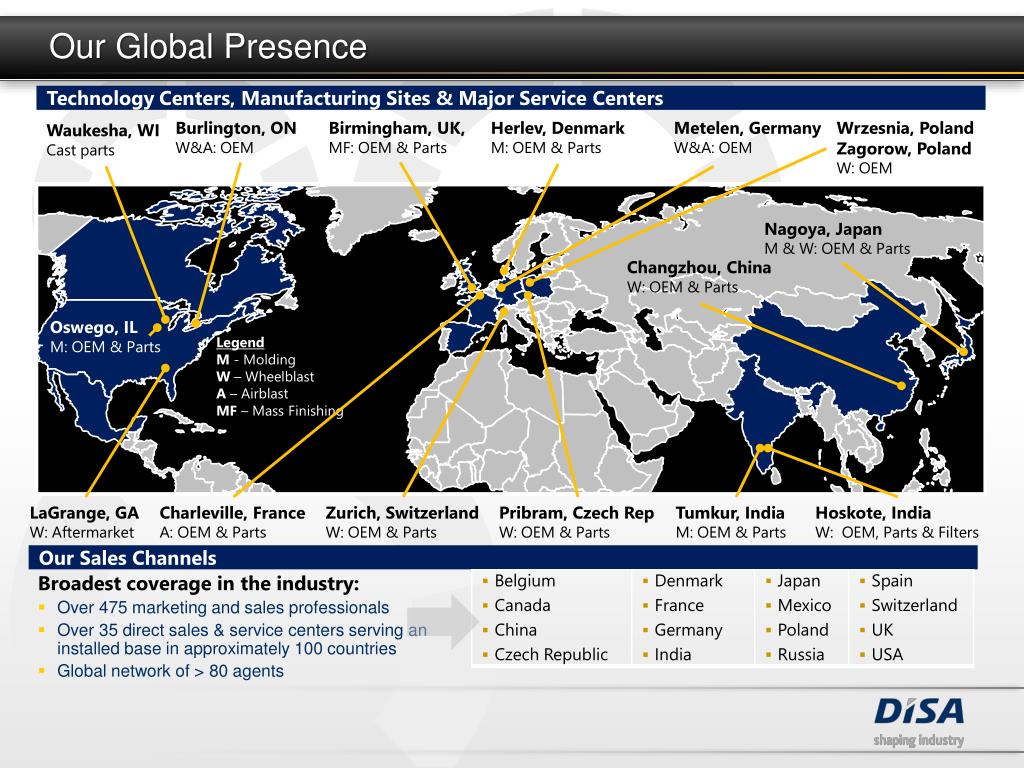The width and height of the screenshot is (1024, 768).
Task: Click "Poland" in the sales channels country list
Action: pos(803,630)
